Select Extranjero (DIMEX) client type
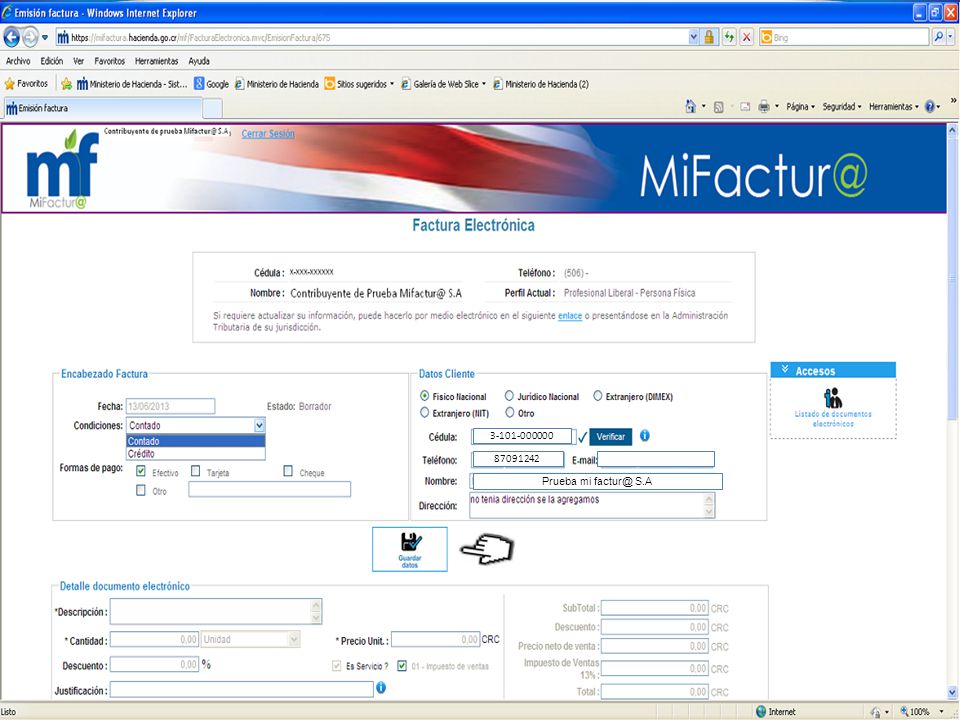Image resolution: width=960 pixels, height=720 pixels. tap(598, 396)
